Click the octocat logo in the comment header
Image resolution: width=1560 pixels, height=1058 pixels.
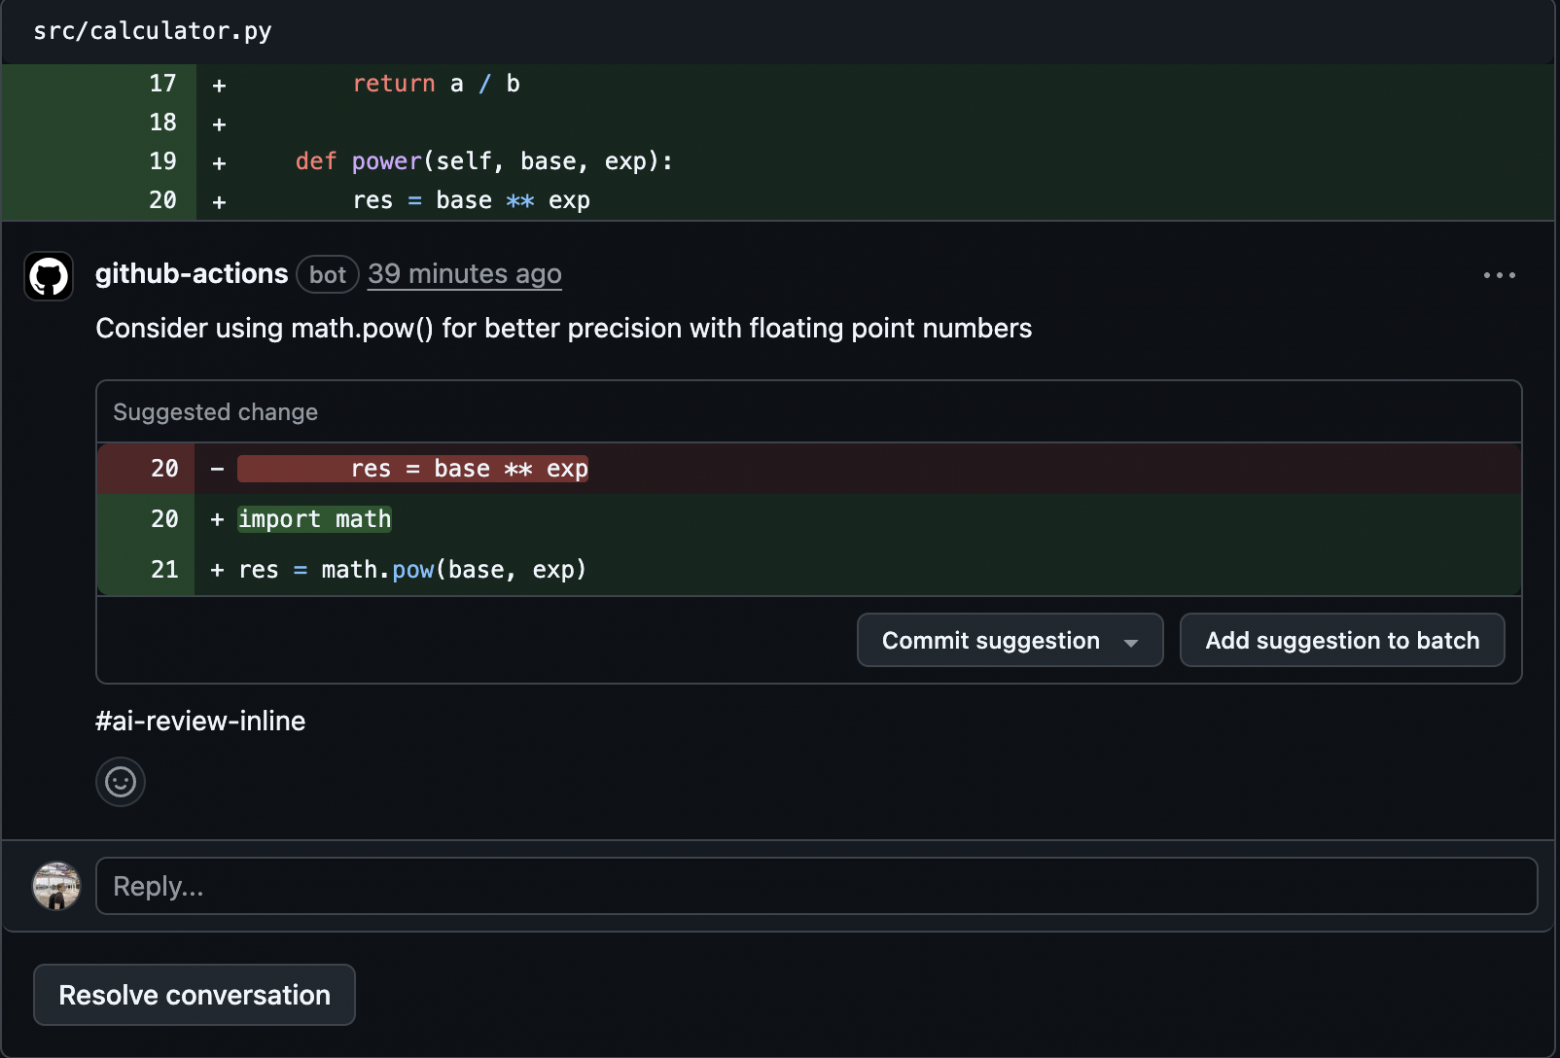[47, 276]
